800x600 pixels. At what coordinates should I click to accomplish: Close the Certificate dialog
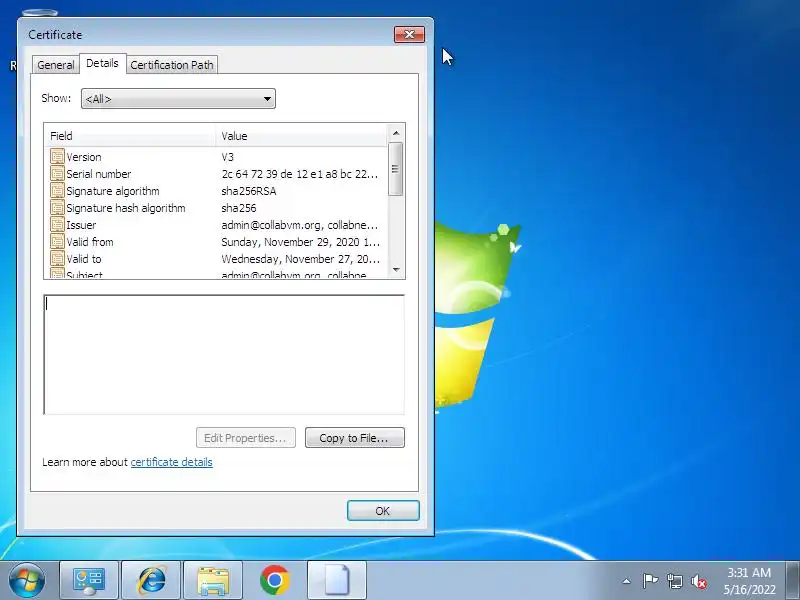[409, 34]
